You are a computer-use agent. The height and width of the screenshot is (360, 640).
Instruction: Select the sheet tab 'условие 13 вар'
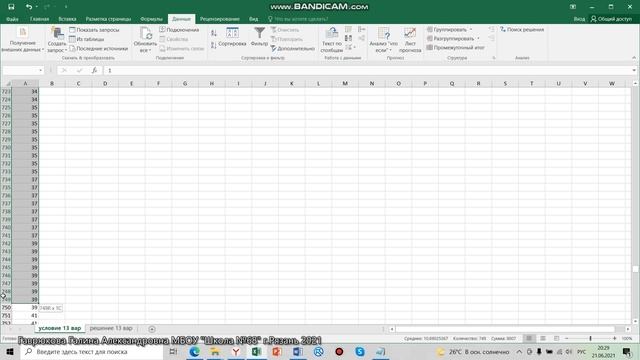[60, 328]
